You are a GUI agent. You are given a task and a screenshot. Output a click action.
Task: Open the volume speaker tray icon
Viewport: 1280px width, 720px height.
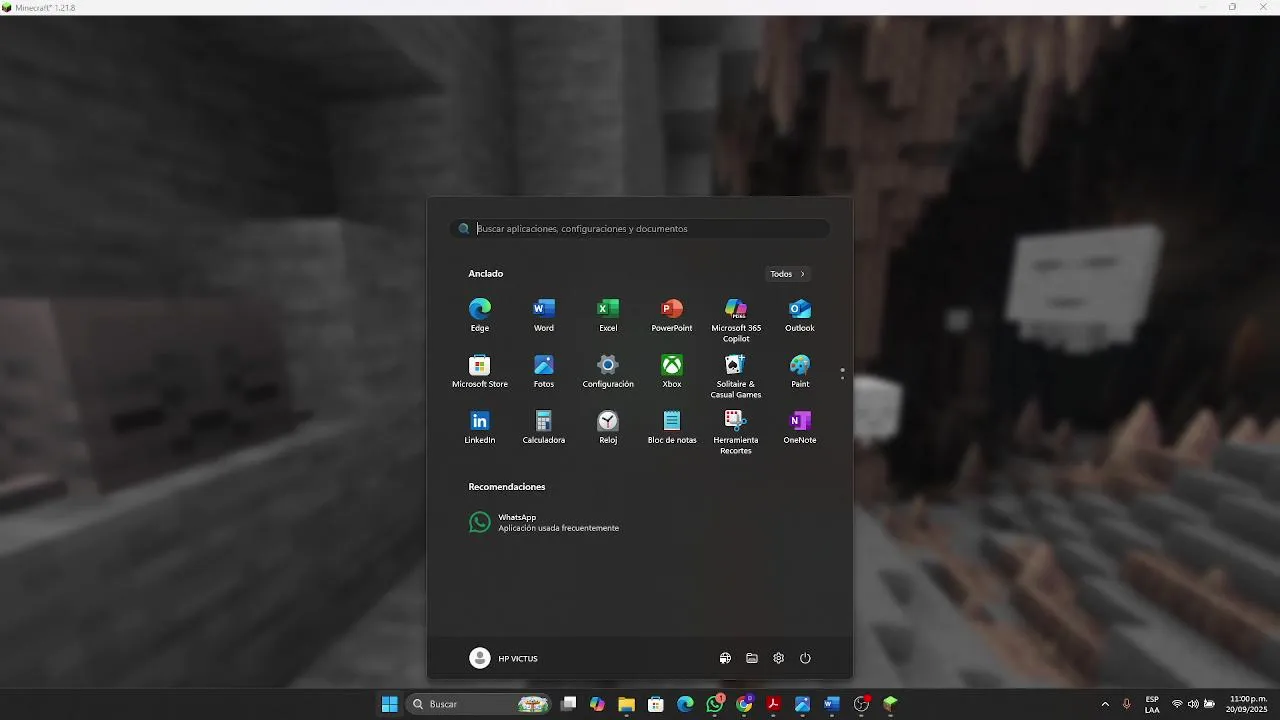tap(1193, 704)
